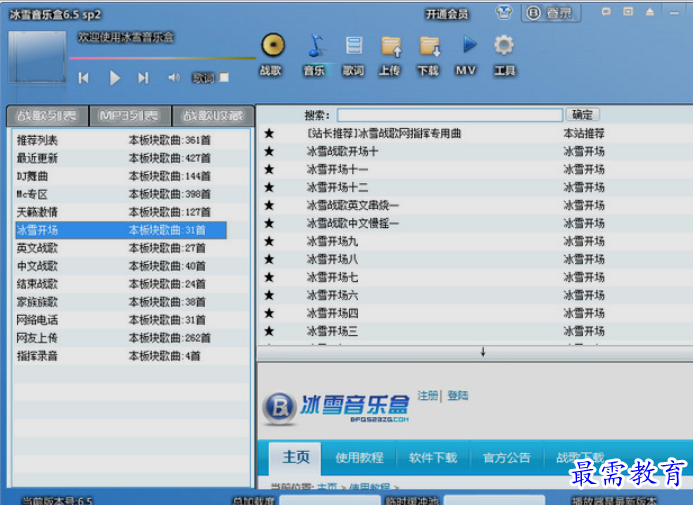Star the 冰雪开场十二 song

(269, 187)
